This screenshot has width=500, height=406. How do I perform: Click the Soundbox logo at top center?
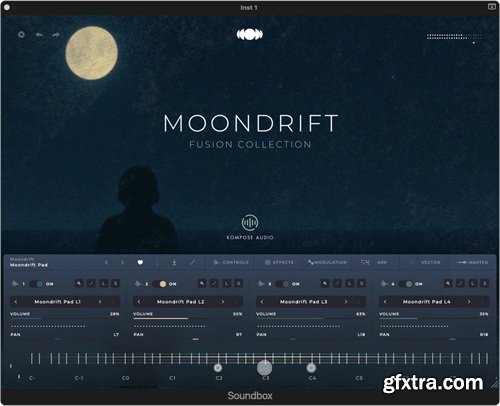[250, 34]
